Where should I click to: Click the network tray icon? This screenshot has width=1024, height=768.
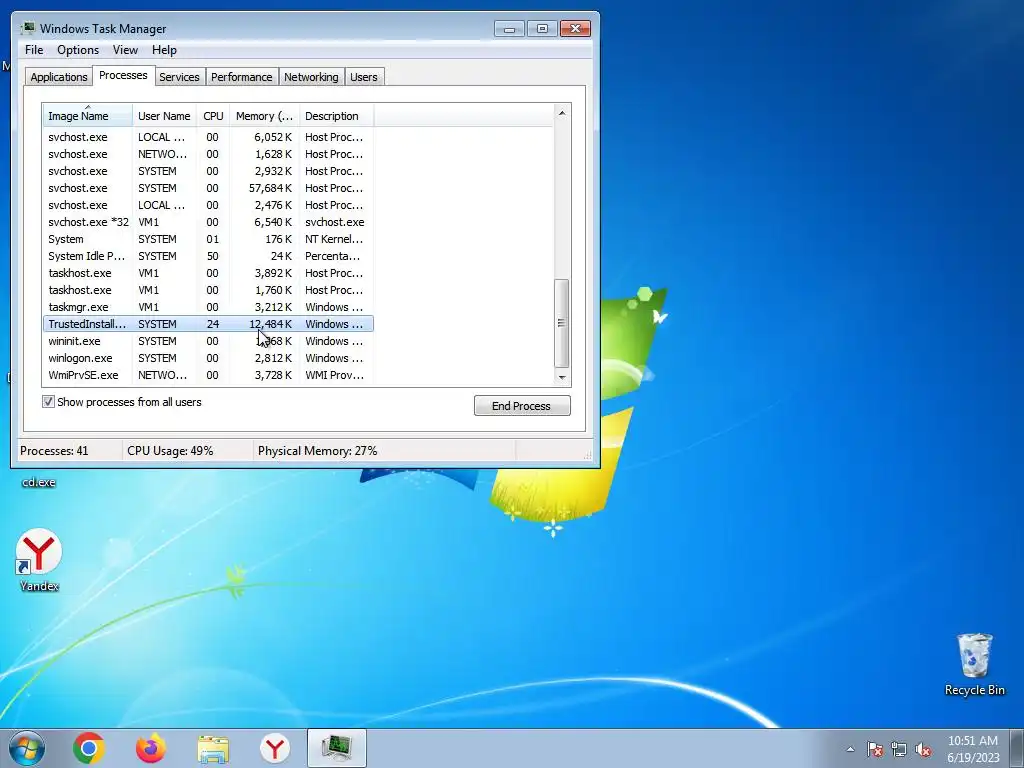(x=899, y=749)
